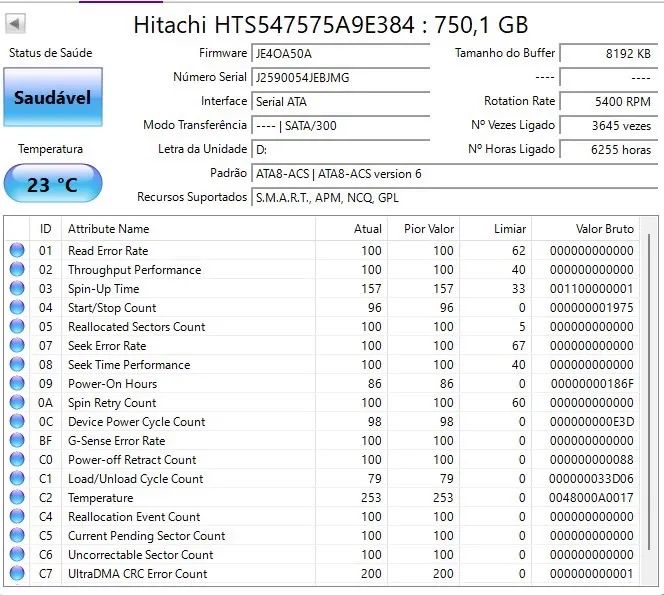
Task: Click the buffer size field 8192 KB
Action: [x=609, y=54]
